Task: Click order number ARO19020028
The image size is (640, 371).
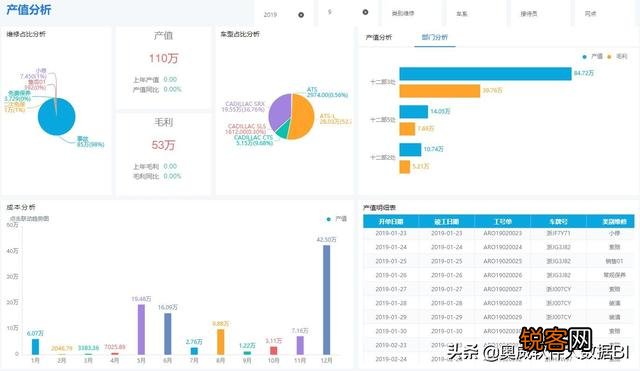Action: coord(502,303)
